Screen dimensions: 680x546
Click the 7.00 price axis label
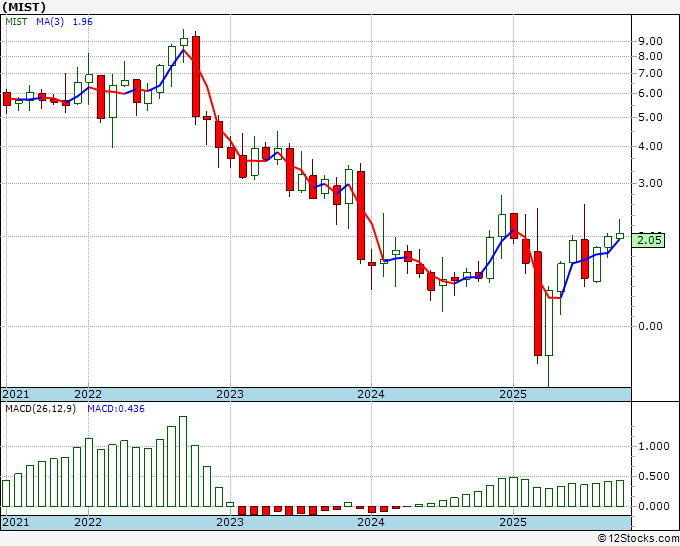(x=650, y=73)
